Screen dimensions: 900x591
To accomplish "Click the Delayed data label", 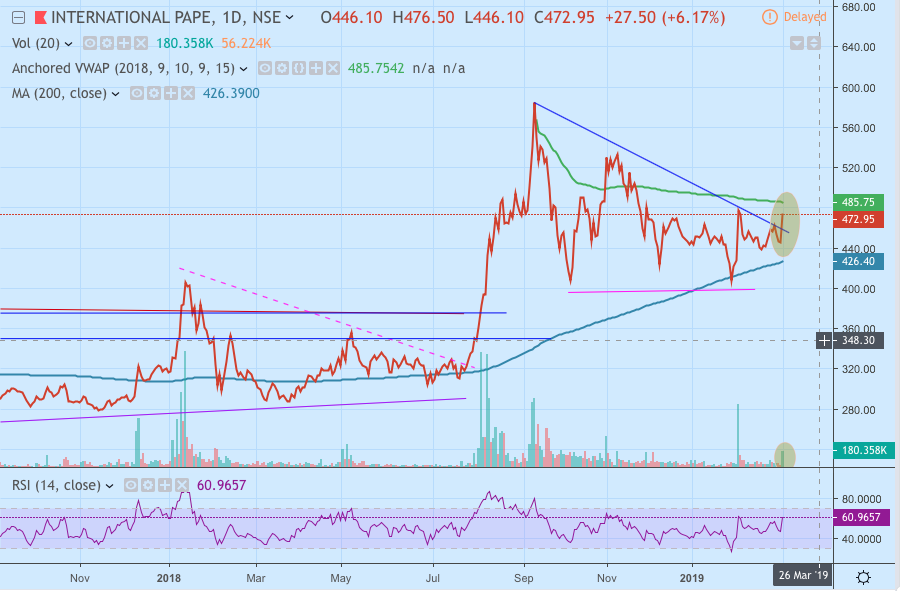I will point(805,17).
